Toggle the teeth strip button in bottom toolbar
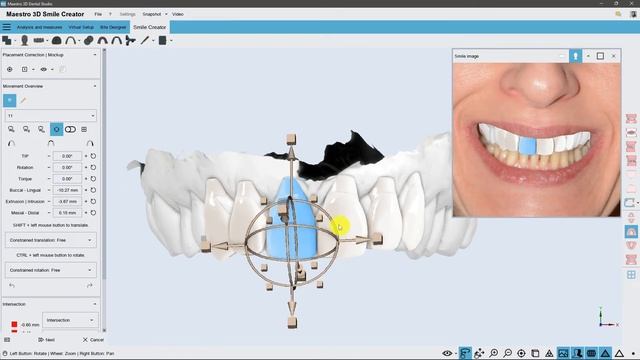Image resolution: width=640 pixels, height=360 pixels. 591,353
